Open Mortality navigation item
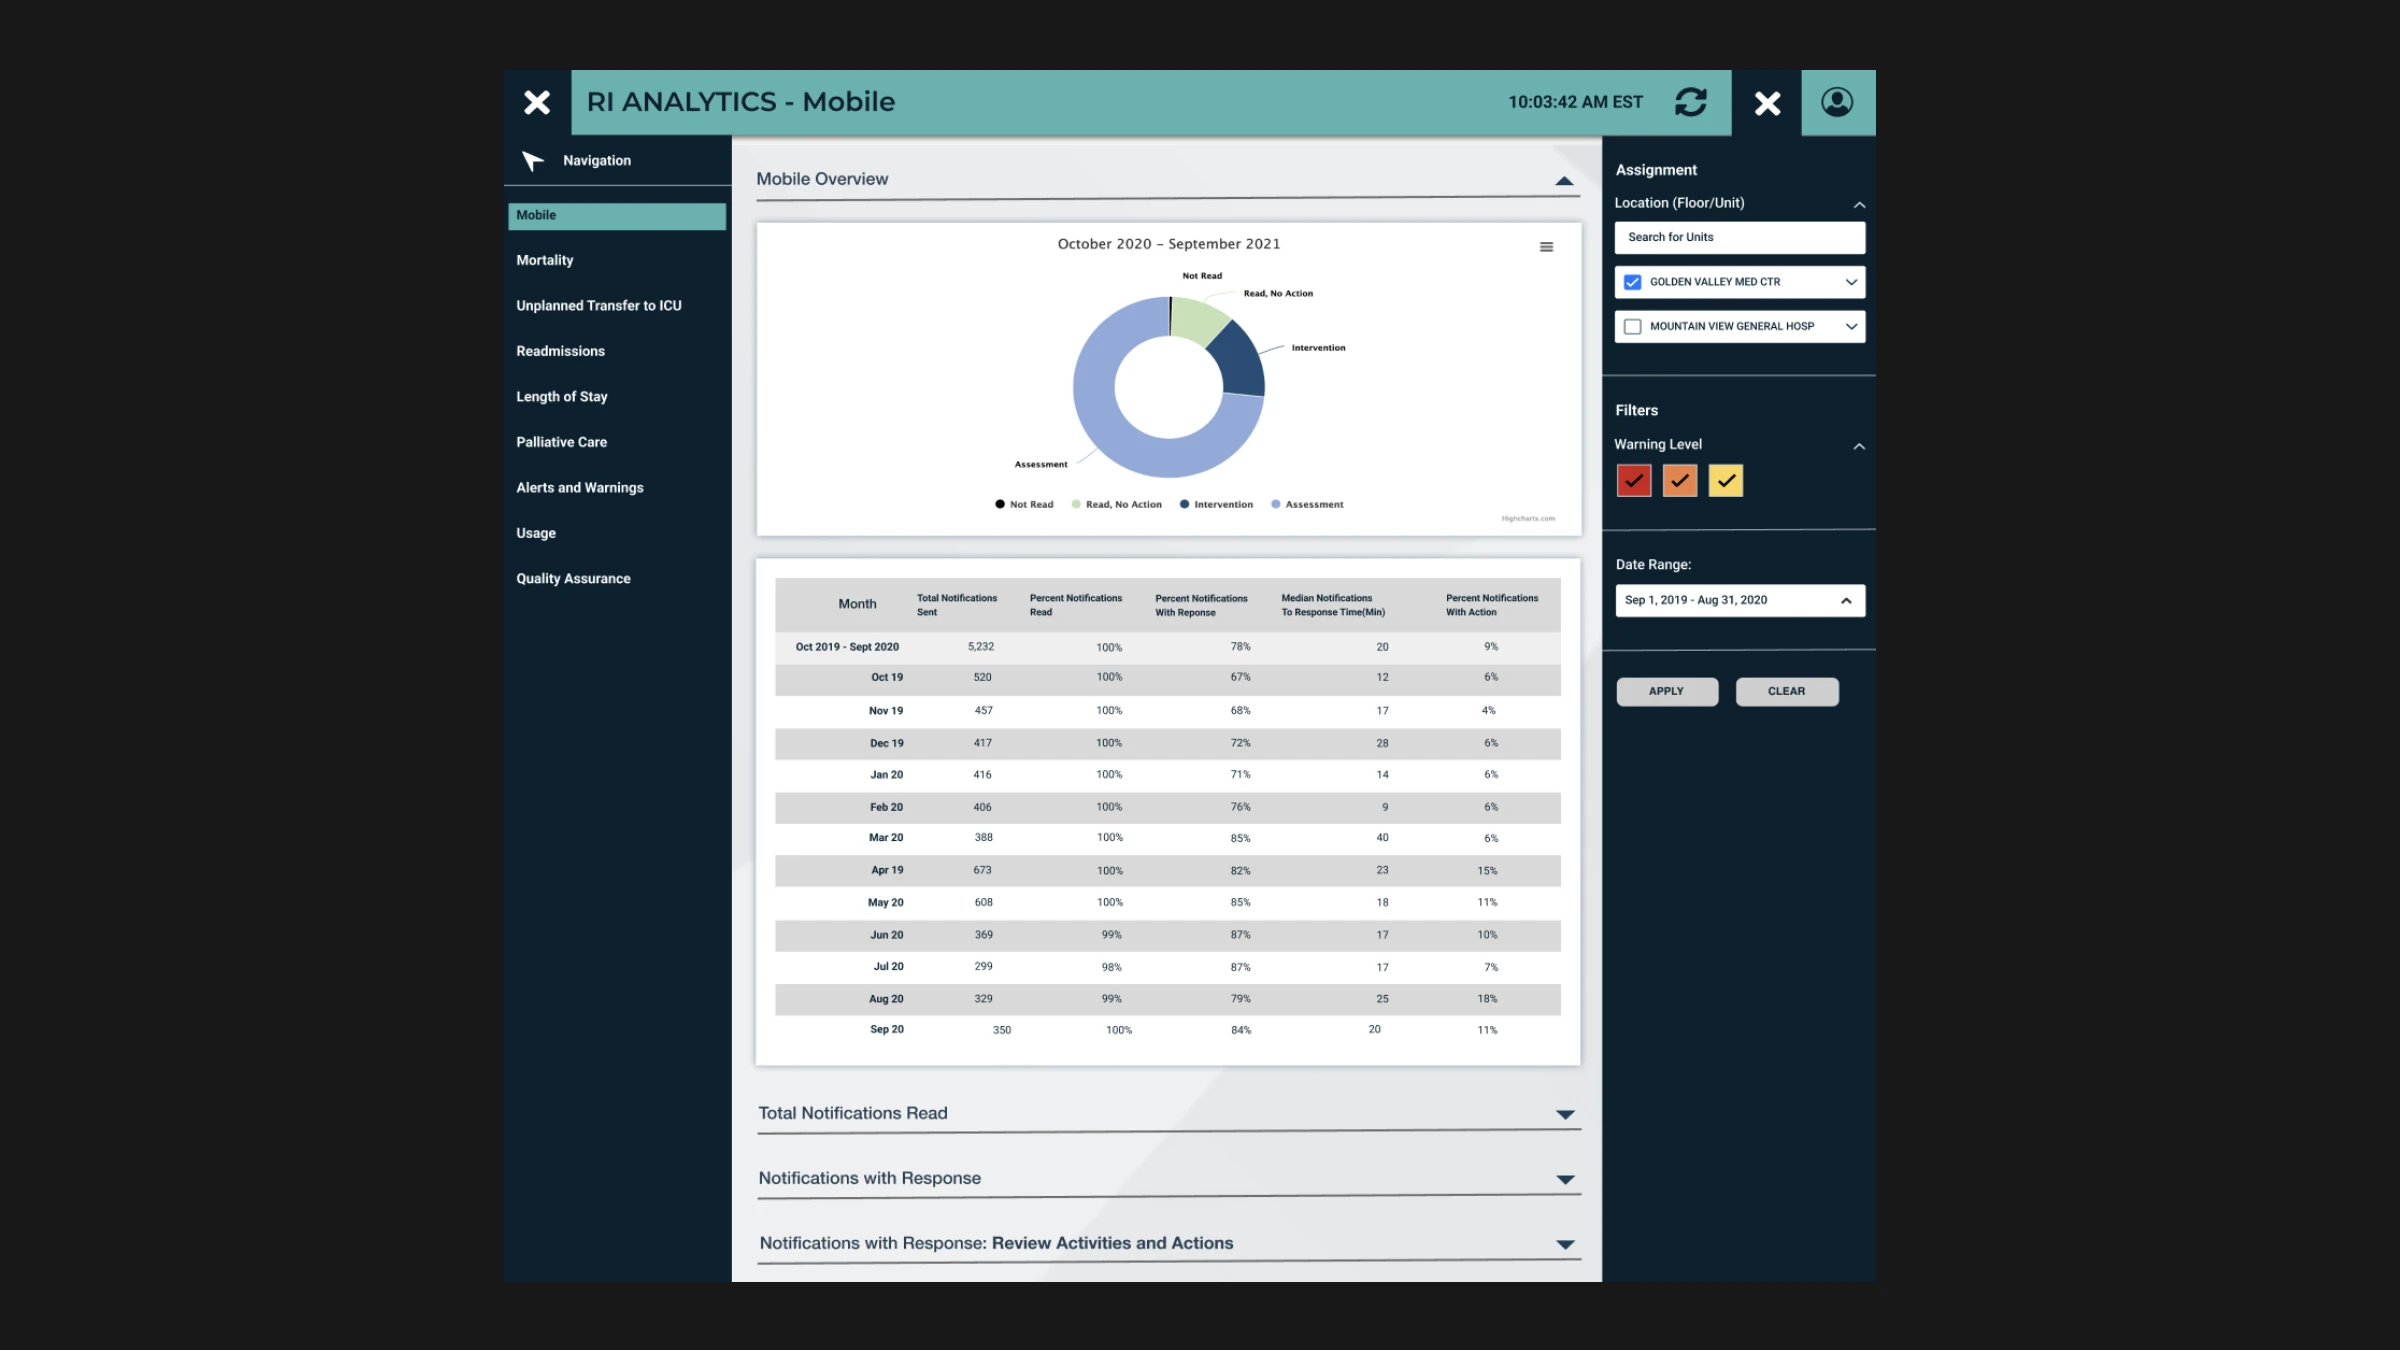 (545, 260)
